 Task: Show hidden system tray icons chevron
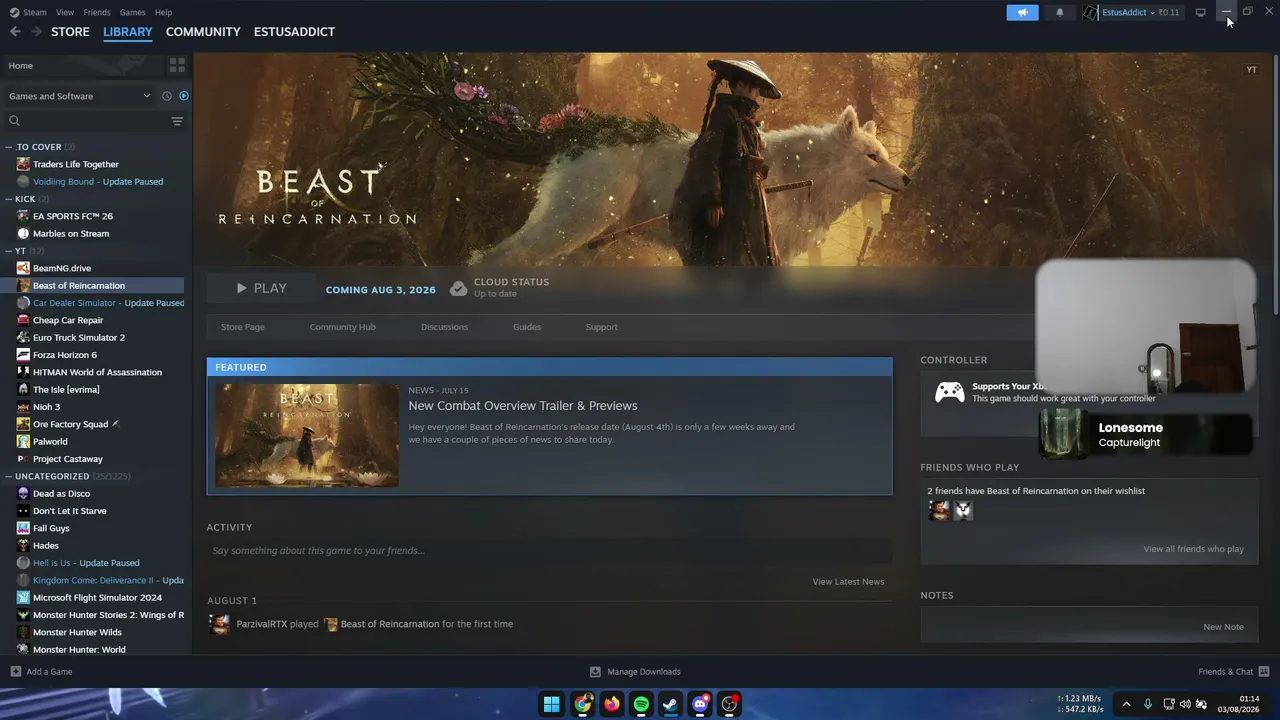(1126, 704)
